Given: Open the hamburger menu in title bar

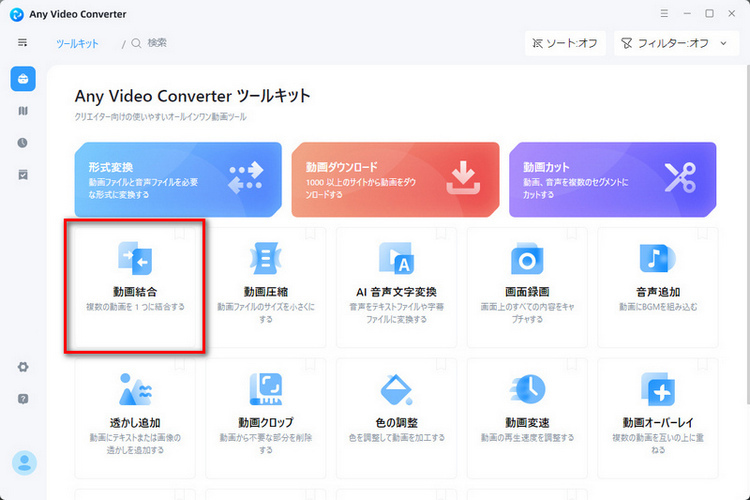Looking at the screenshot, I should point(664,13).
